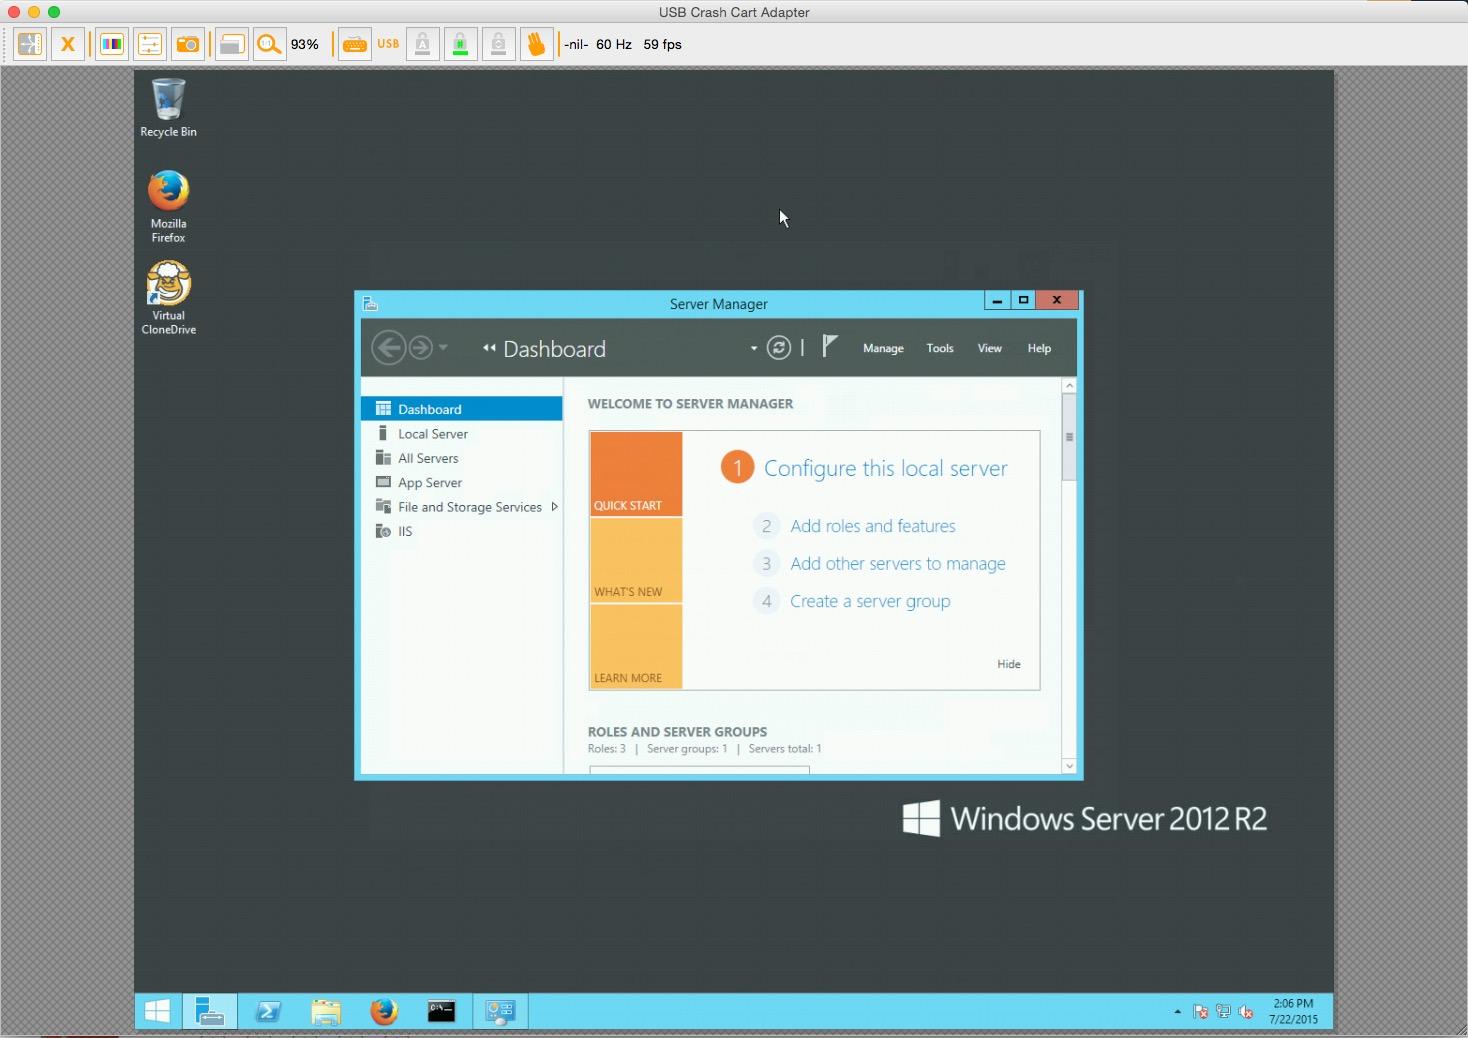Click the Server Manager taskbar icon
This screenshot has width=1468, height=1038.
pos(210,1012)
